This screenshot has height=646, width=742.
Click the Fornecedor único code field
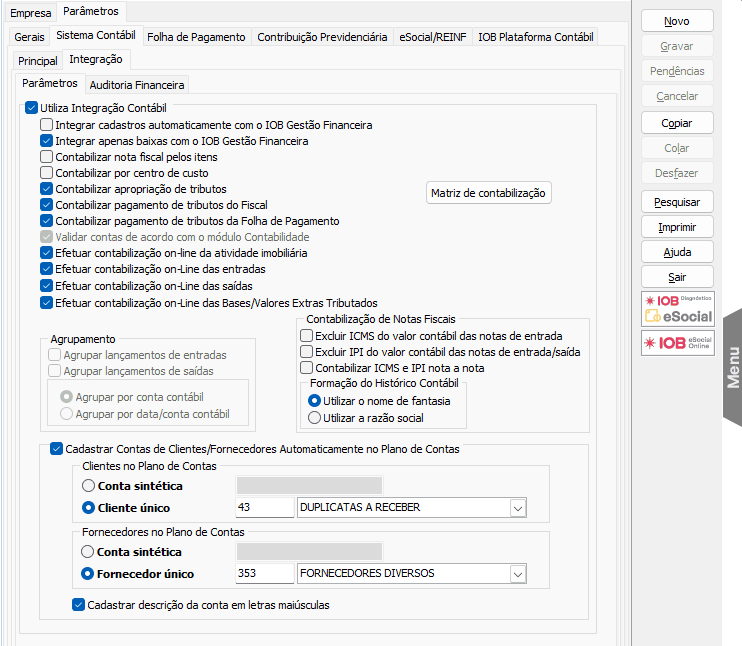(264, 574)
